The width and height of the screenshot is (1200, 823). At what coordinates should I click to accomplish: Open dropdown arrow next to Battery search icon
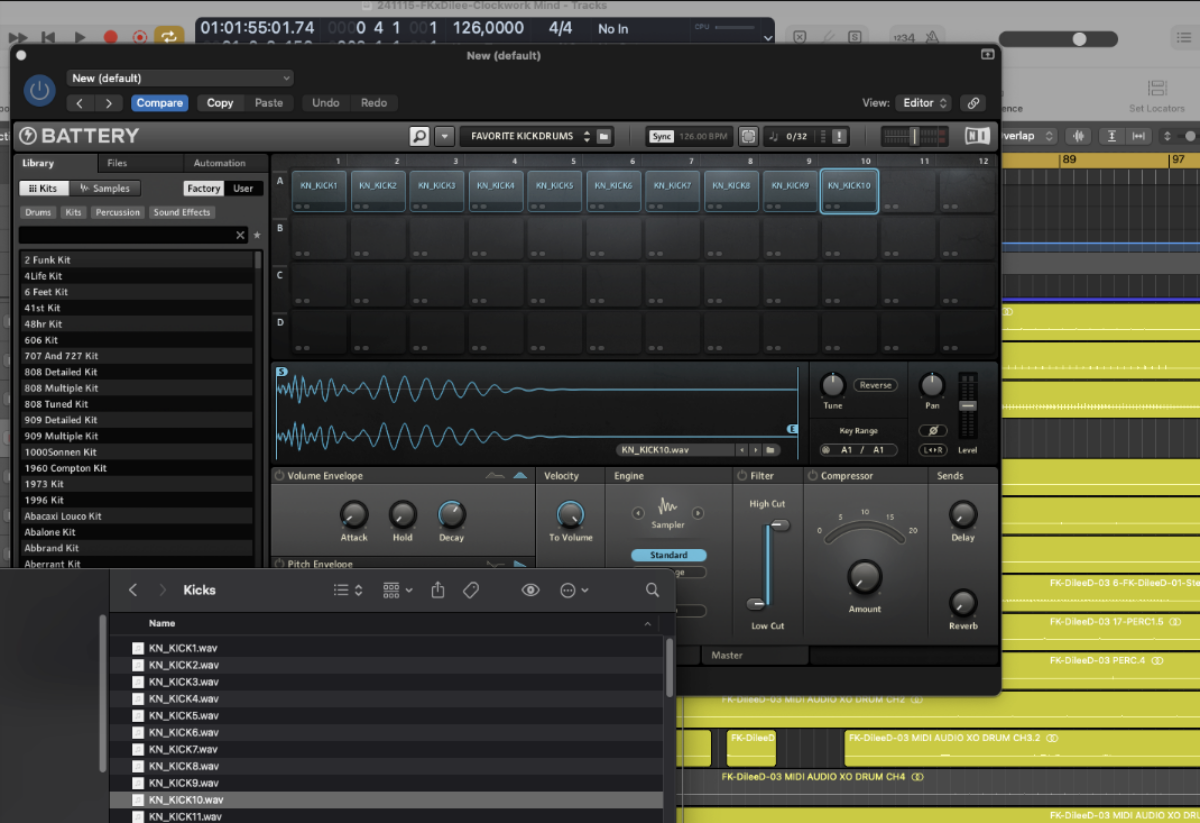[445, 136]
